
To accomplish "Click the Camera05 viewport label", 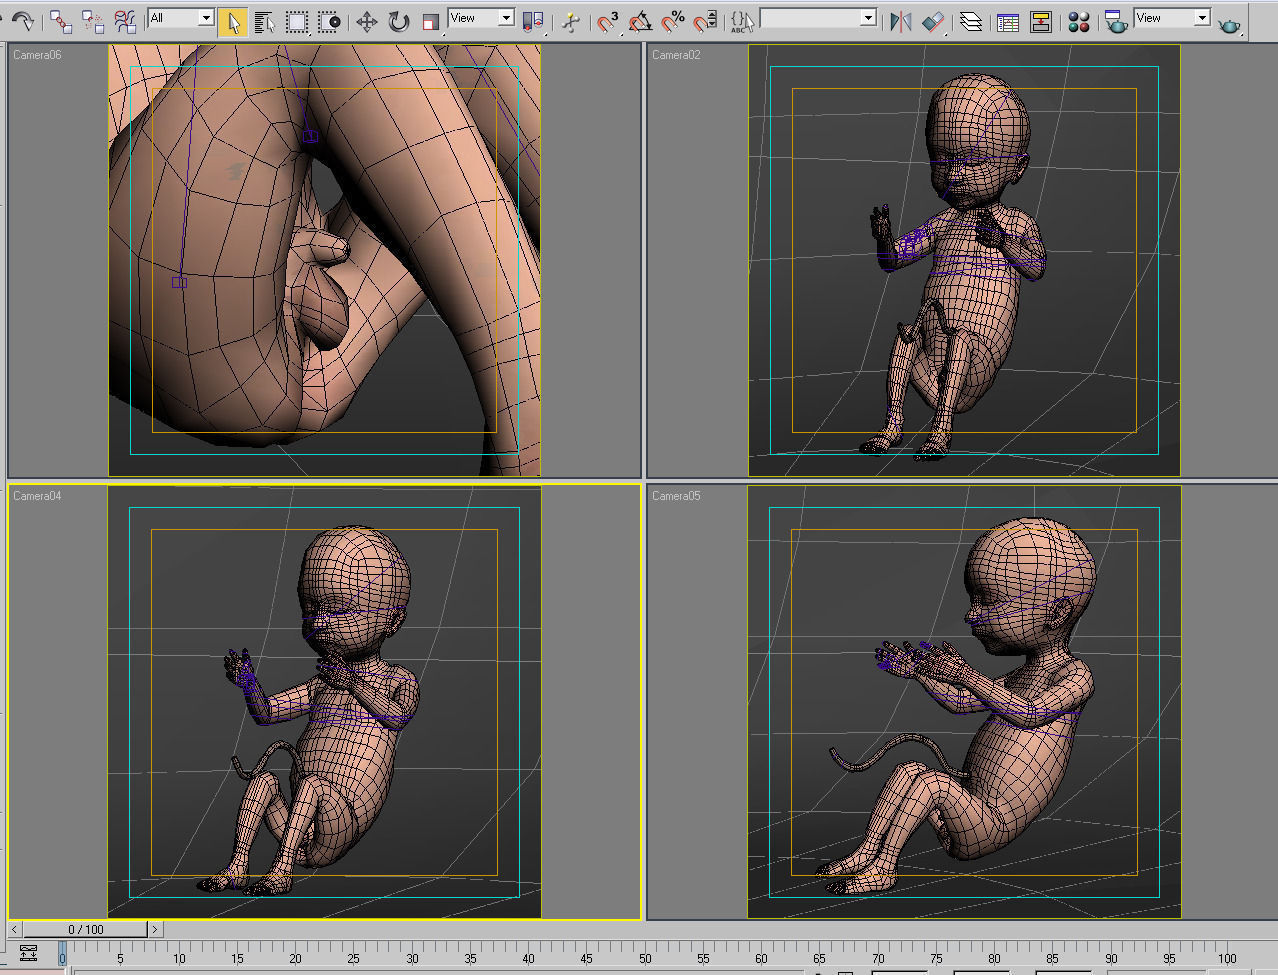I will click(676, 496).
